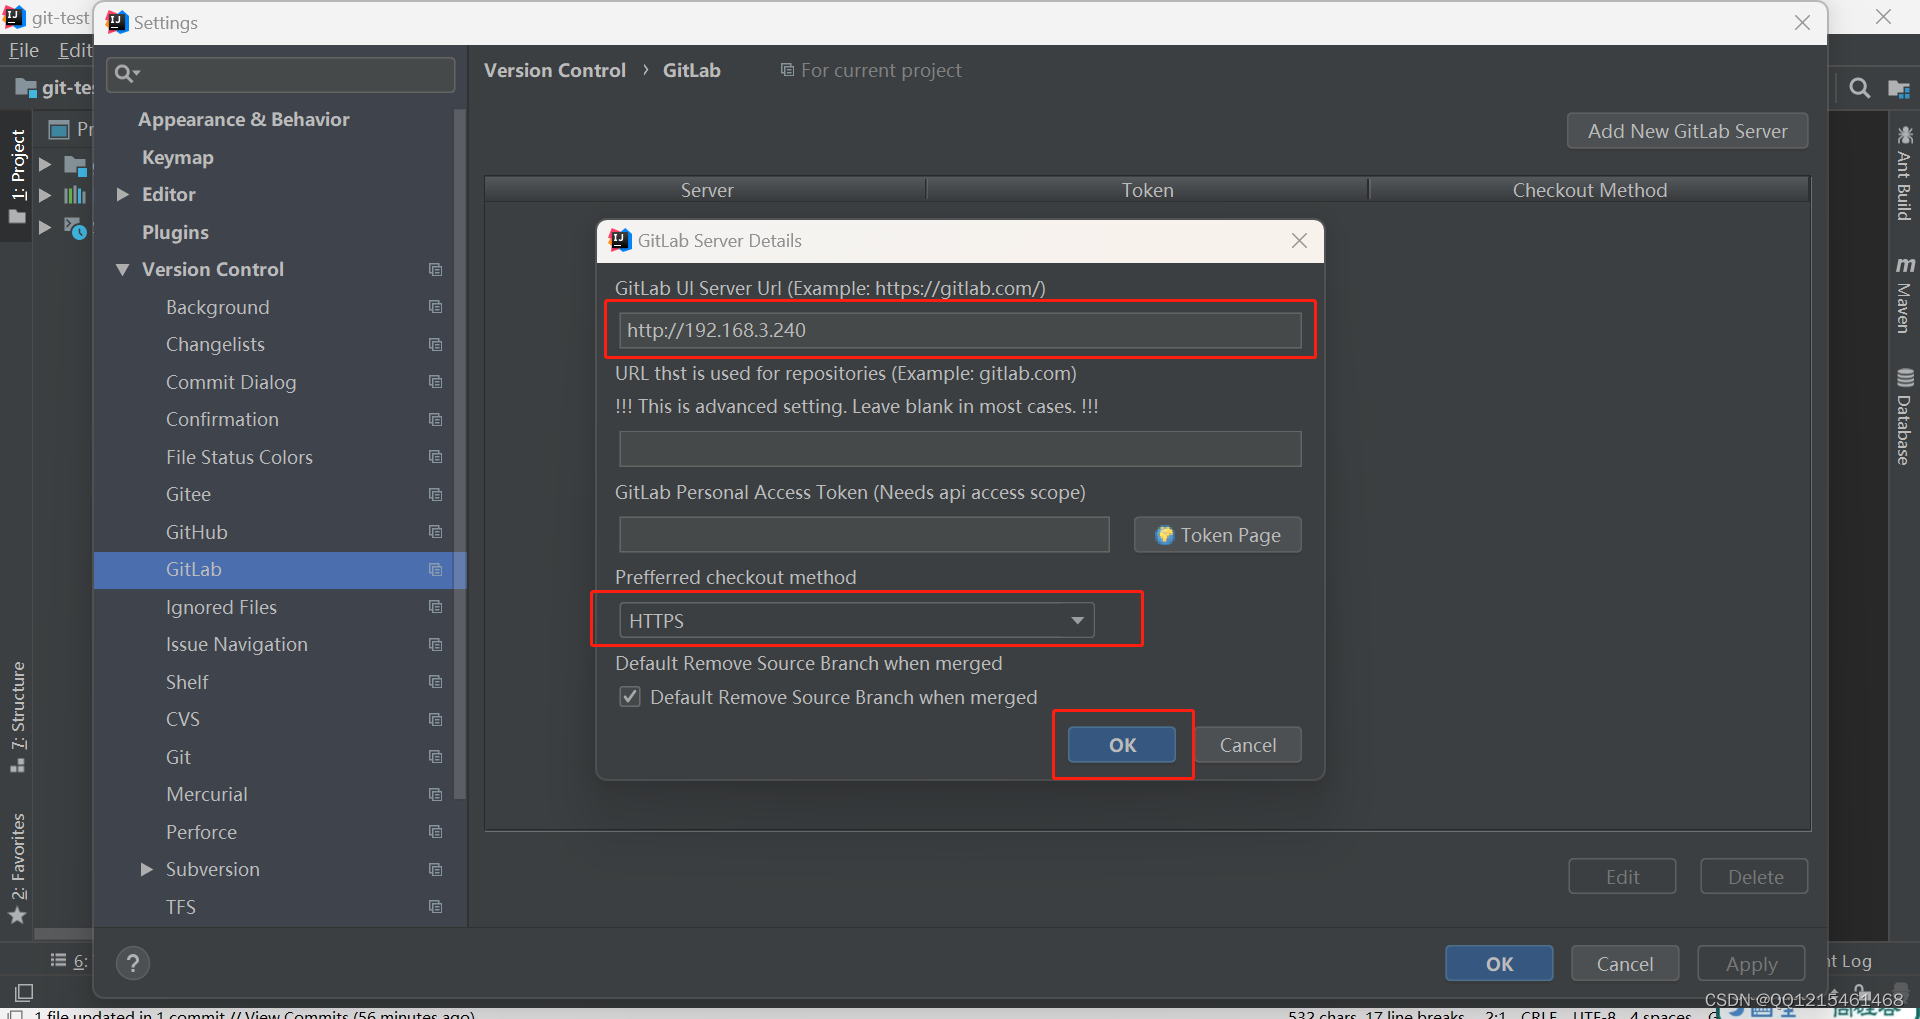Select the Keymap settings category
Screen dimensions: 1920x1019
(x=178, y=157)
